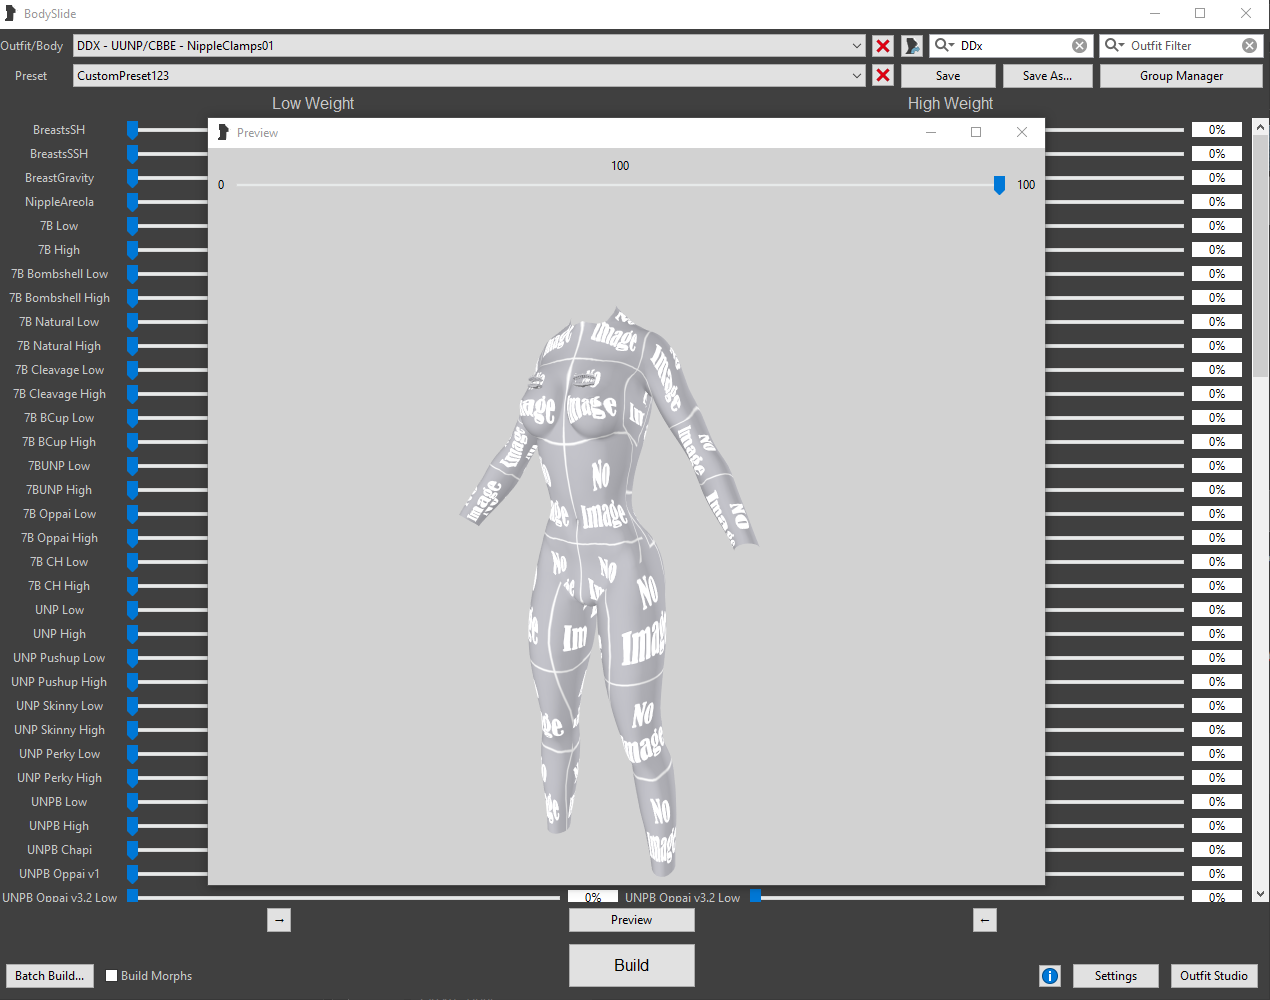This screenshot has width=1270, height=1000.
Task: Open search options magnifier in Outfit Filter
Action: click(x=1114, y=46)
